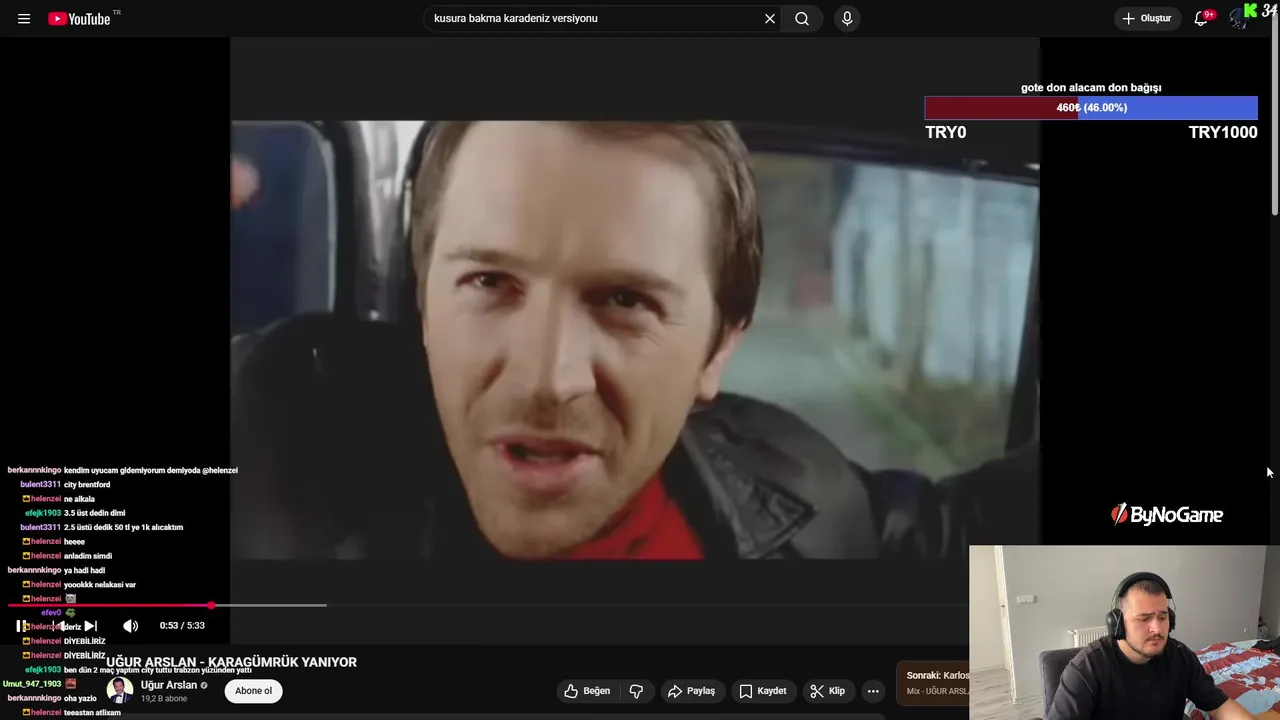
Task: Subscribe with Abone ol button
Action: coord(254,691)
